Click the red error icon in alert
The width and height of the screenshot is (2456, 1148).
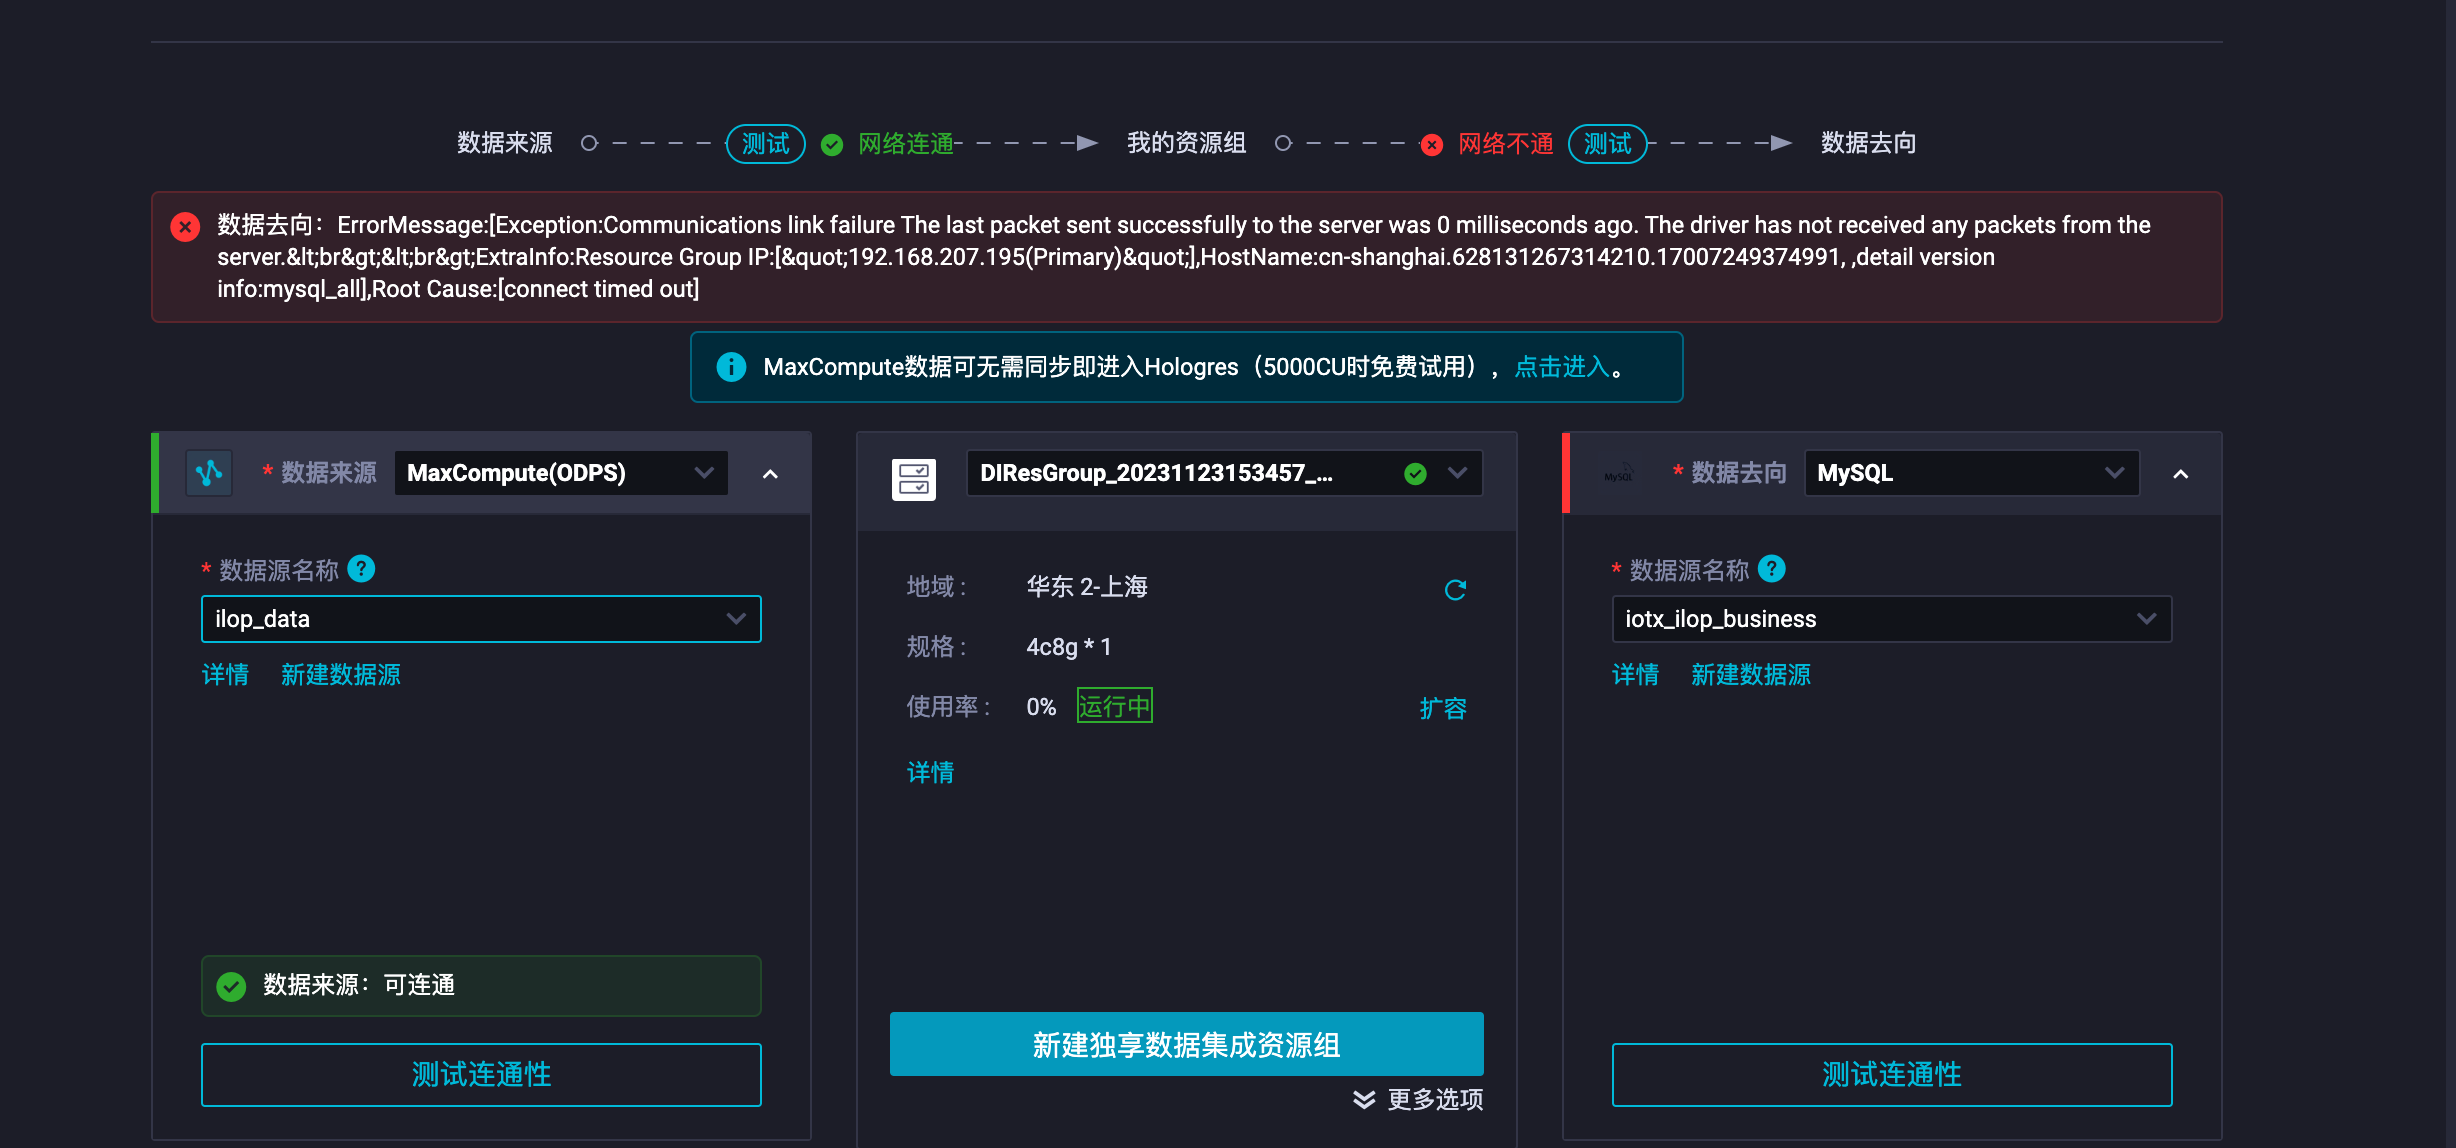tap(185, 227)
